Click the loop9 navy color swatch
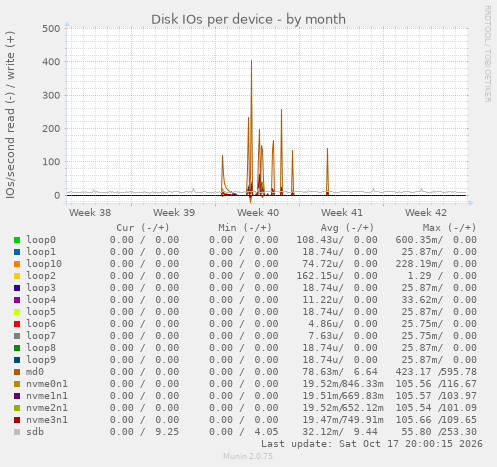 [x=17, y=360]
